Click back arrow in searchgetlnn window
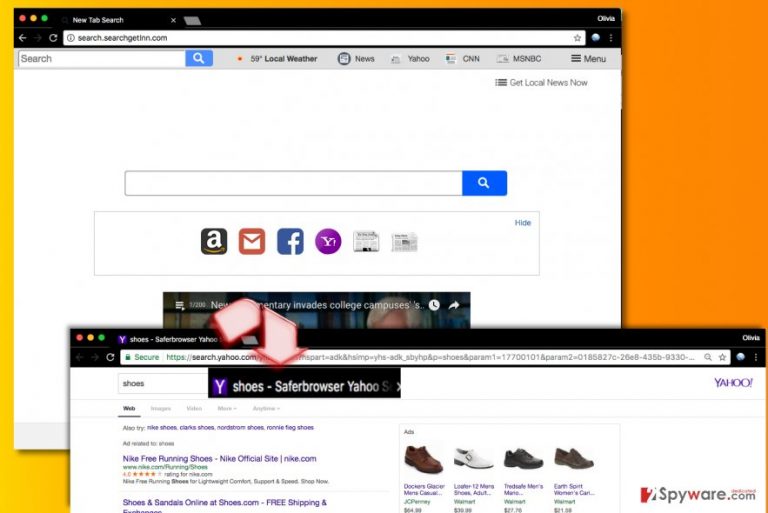Viewport: 768px width, 513px height. pos(23,38)
